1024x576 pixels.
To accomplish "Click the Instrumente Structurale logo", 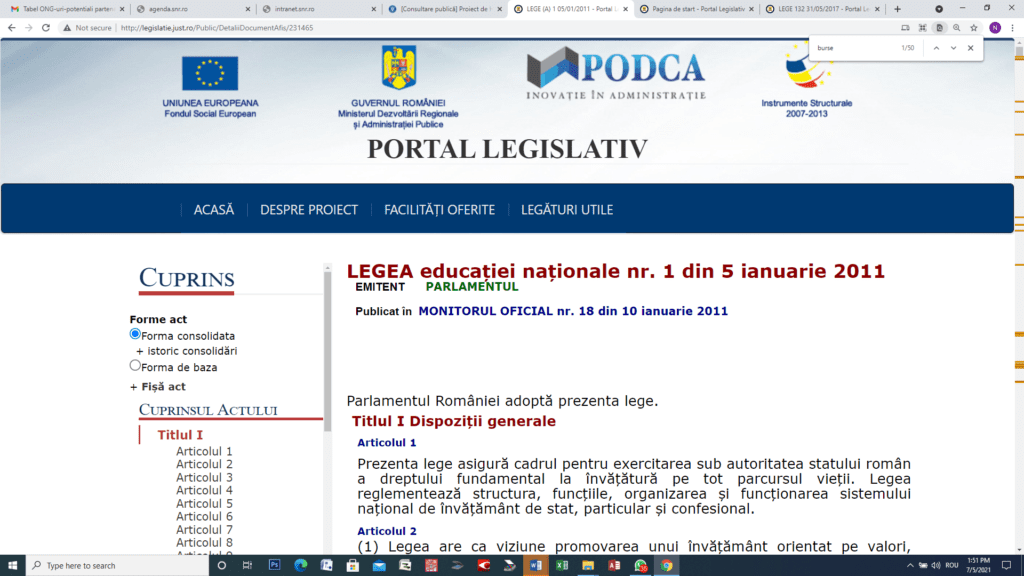I will (807, 67).
